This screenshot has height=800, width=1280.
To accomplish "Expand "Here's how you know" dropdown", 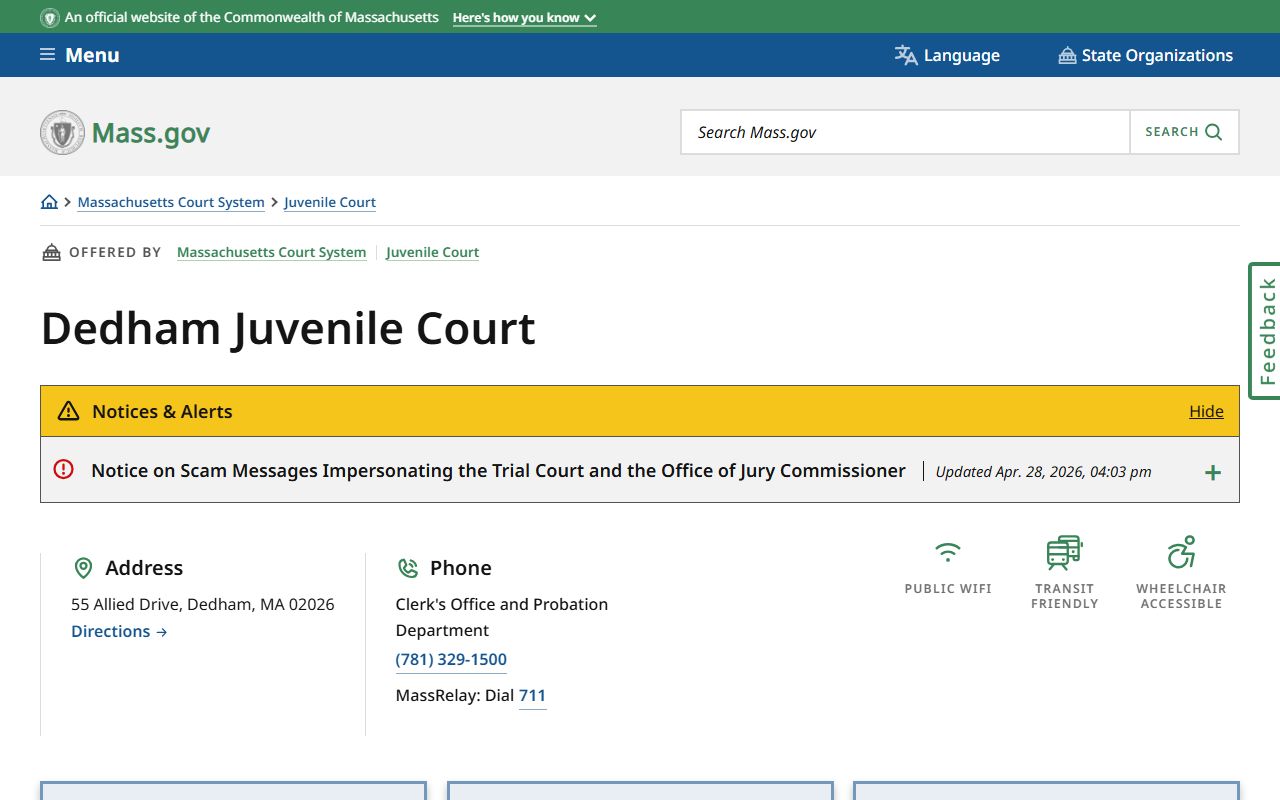I will pos(524,18).
